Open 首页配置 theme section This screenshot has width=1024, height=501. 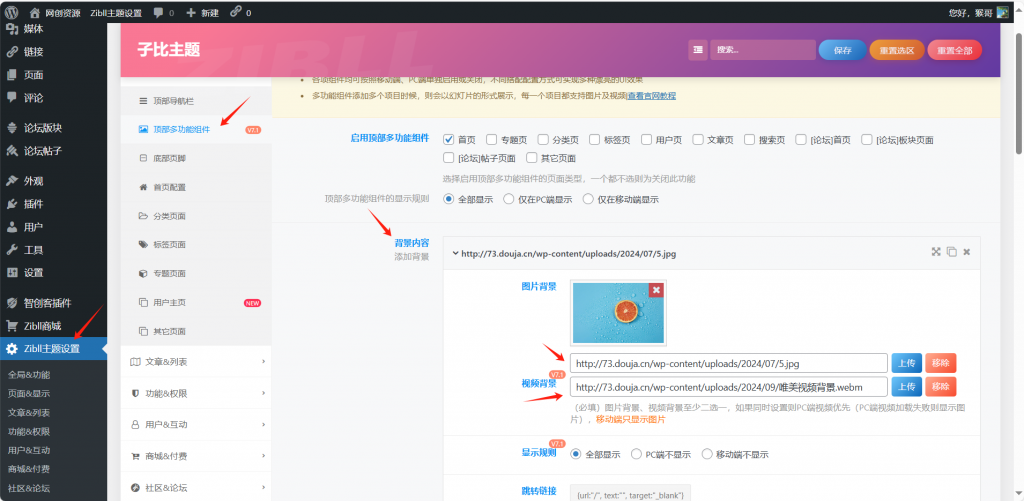click(196, 187)
